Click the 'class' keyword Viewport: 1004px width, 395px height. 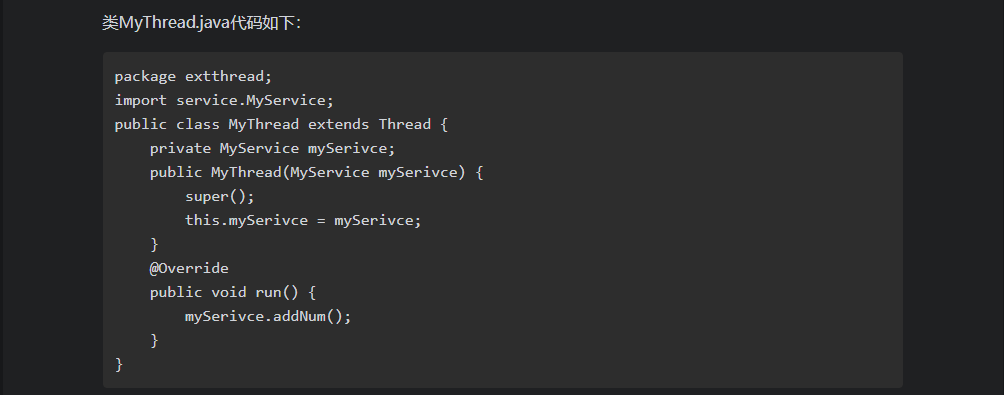click(198, 124)
